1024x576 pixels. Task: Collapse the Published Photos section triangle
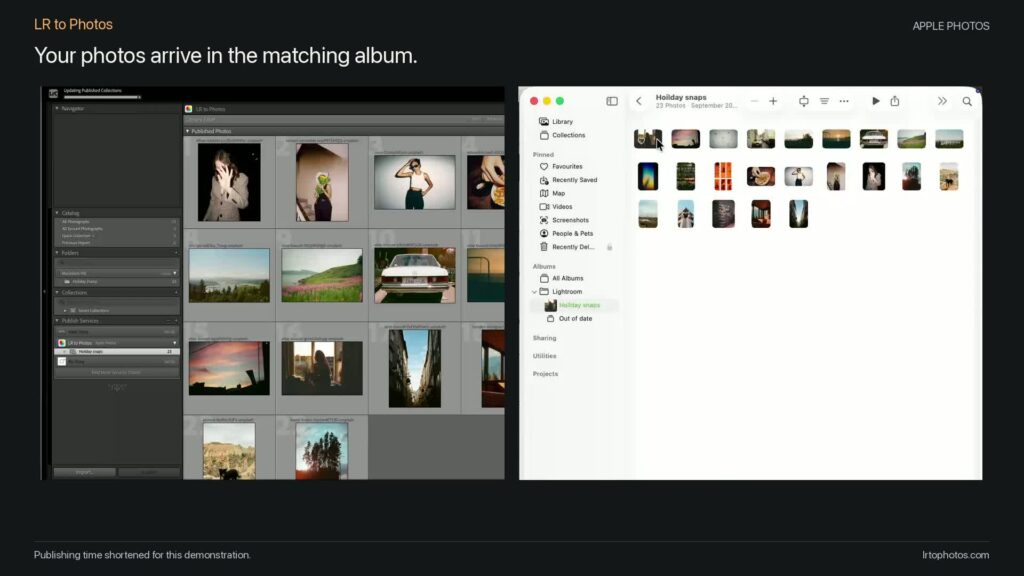click(187, 131)
